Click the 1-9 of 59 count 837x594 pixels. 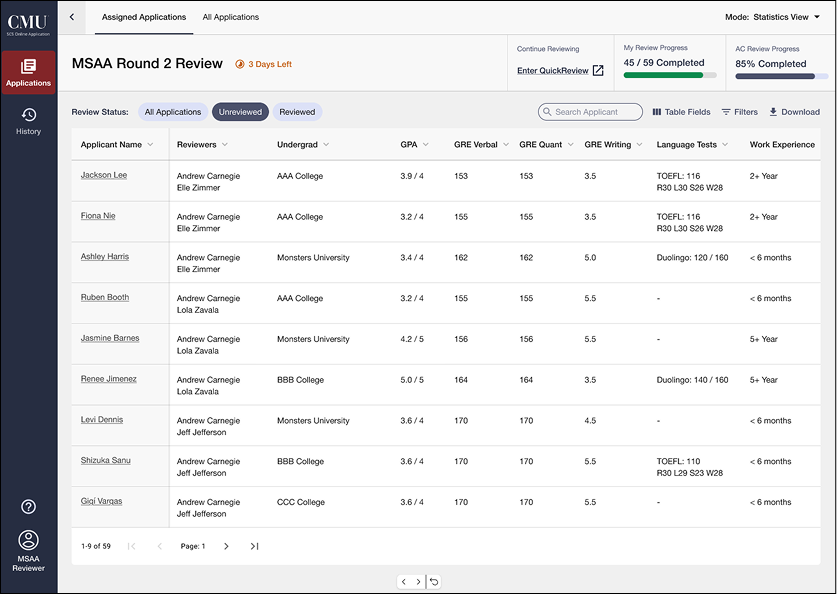96,546
